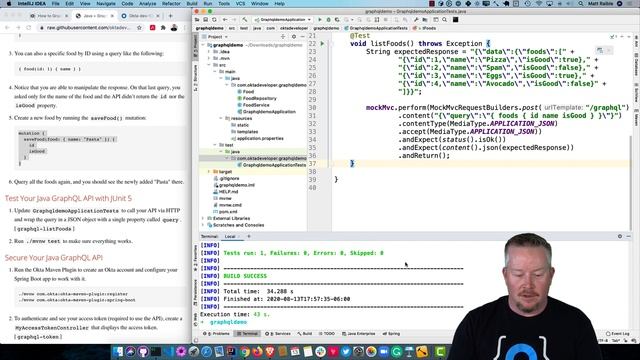This screenshot has width=640, height=360.
Task: Run with coverage from the toolbar
Action: pos(337,20)
